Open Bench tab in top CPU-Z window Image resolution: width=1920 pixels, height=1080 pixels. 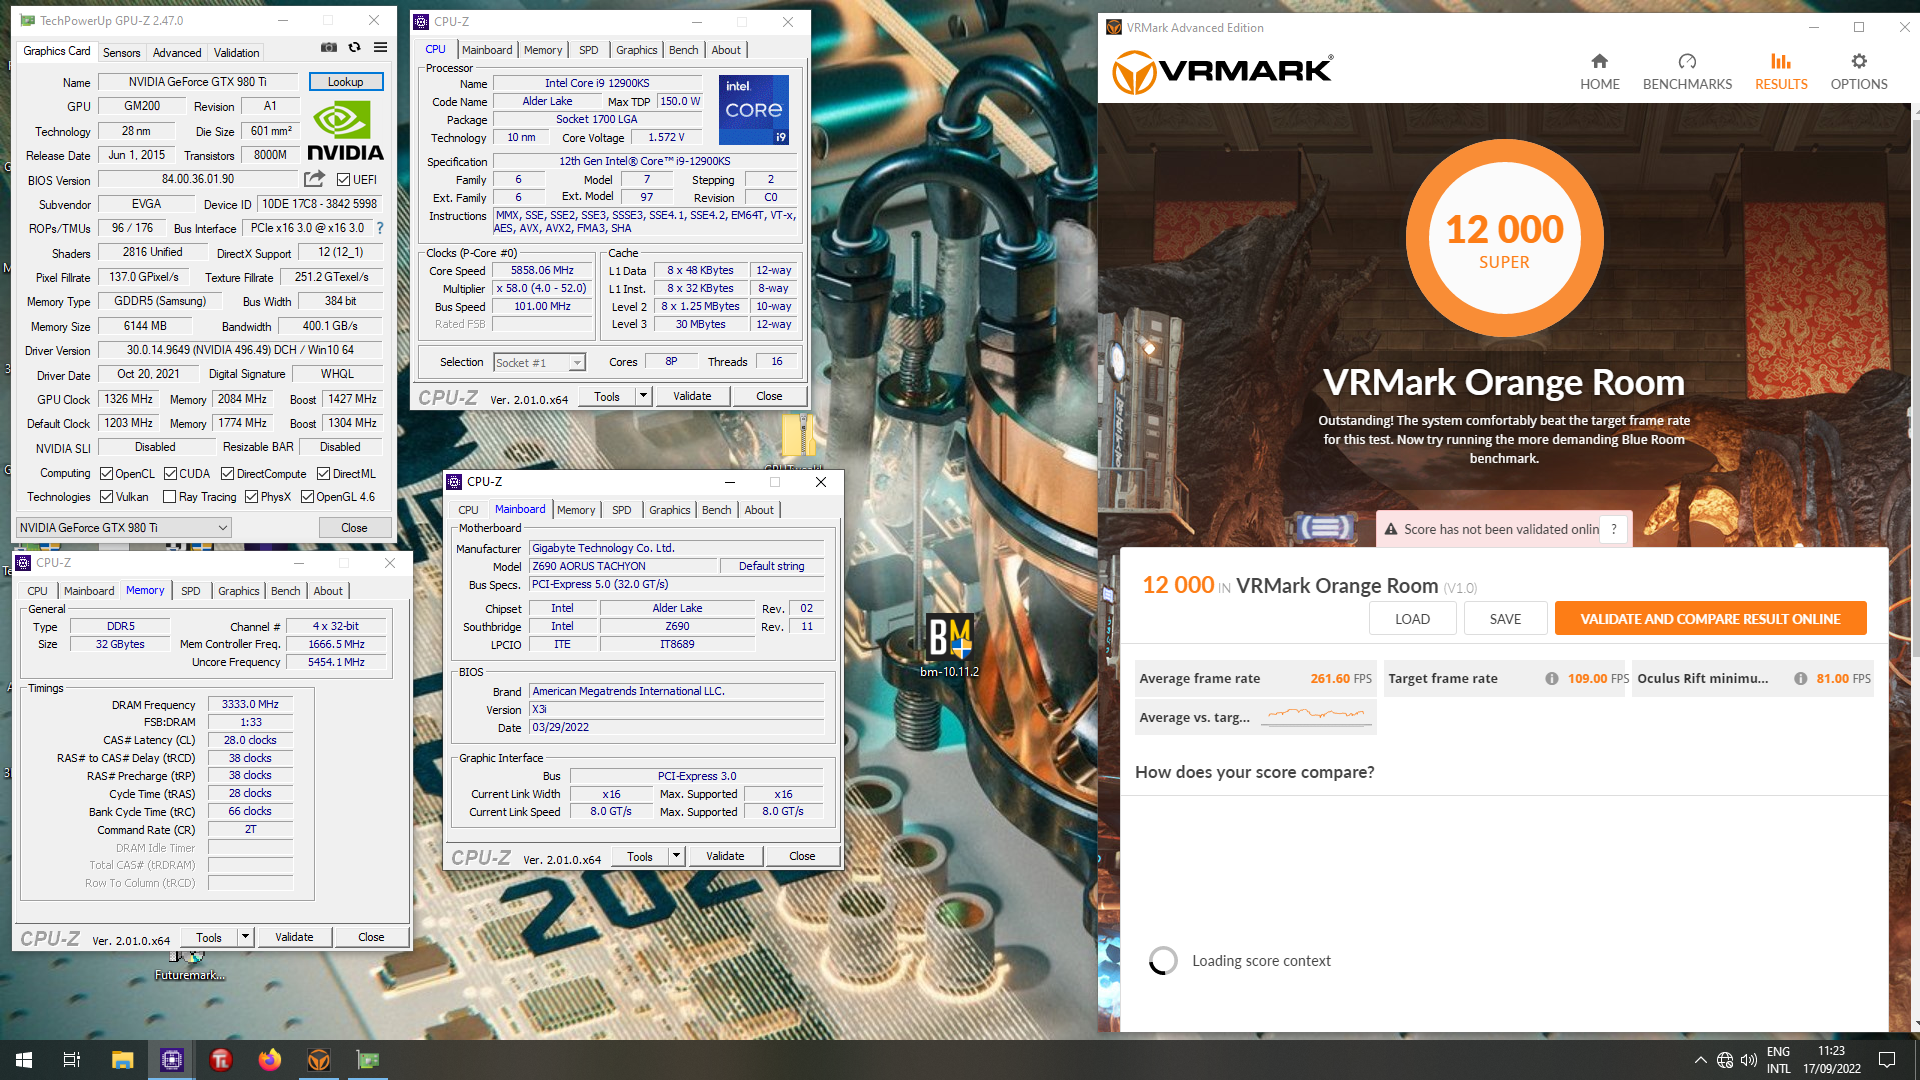pos(684,50)
